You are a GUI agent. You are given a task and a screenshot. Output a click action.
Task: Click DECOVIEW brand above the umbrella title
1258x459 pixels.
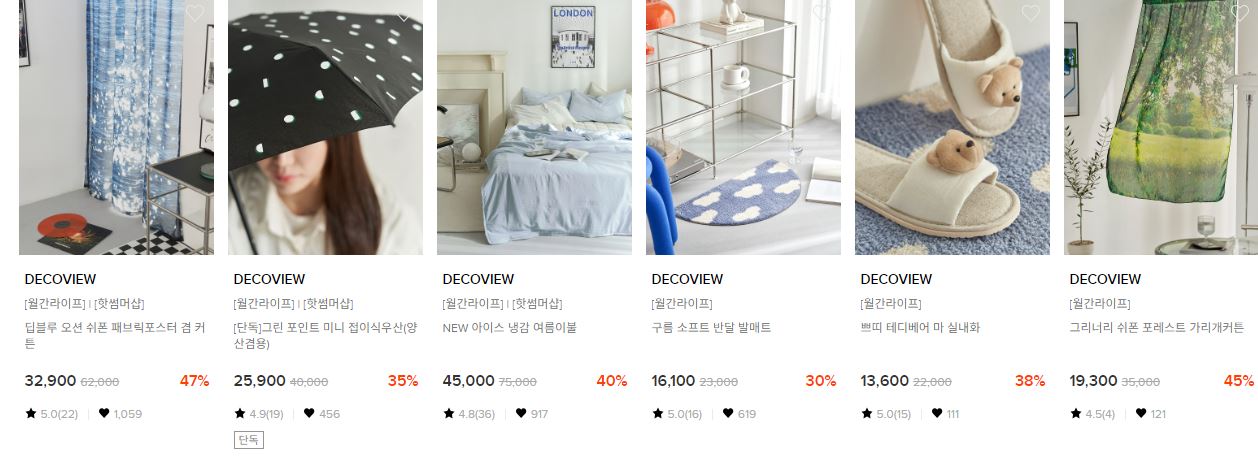pos(269,279)
